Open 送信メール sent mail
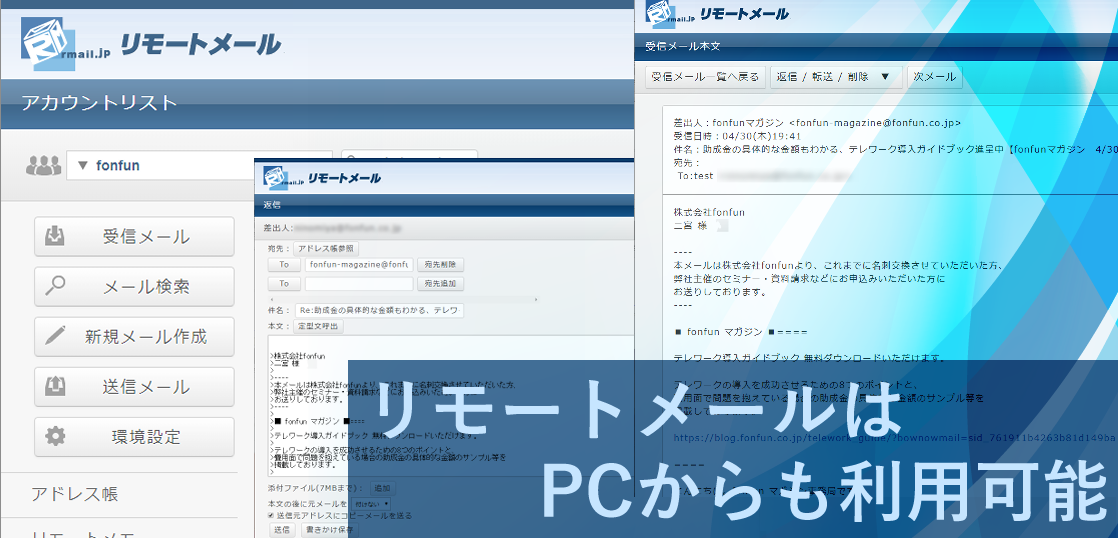Screen dimensions: 1118x538 tap(134, 387)
